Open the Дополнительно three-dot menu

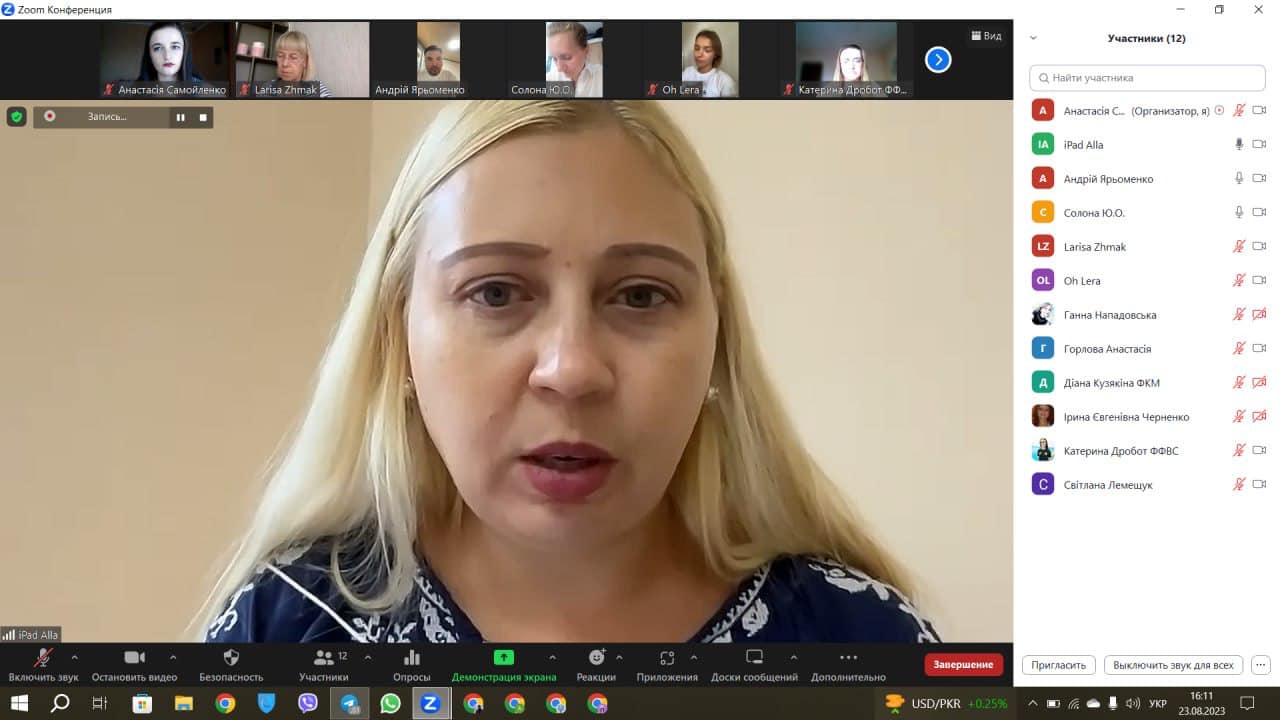click(848, 665)
